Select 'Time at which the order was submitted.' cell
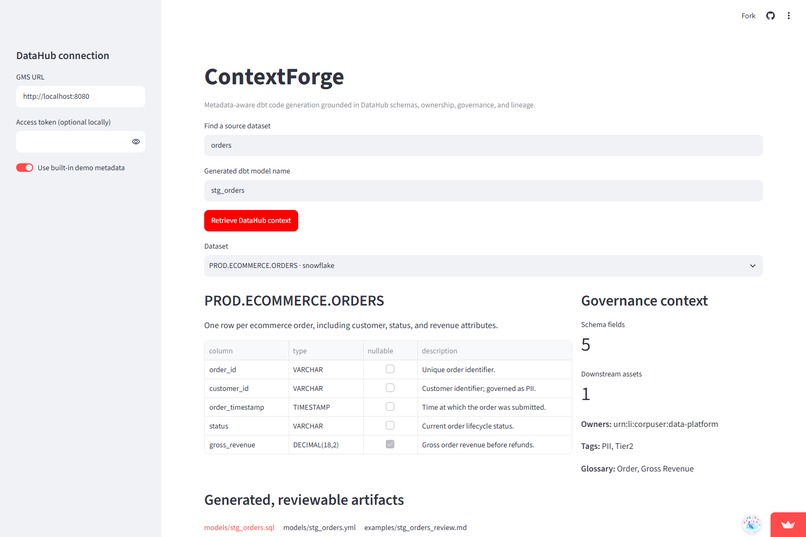The width and height of the screenshot is (806, 537). (x=494, y=407)
